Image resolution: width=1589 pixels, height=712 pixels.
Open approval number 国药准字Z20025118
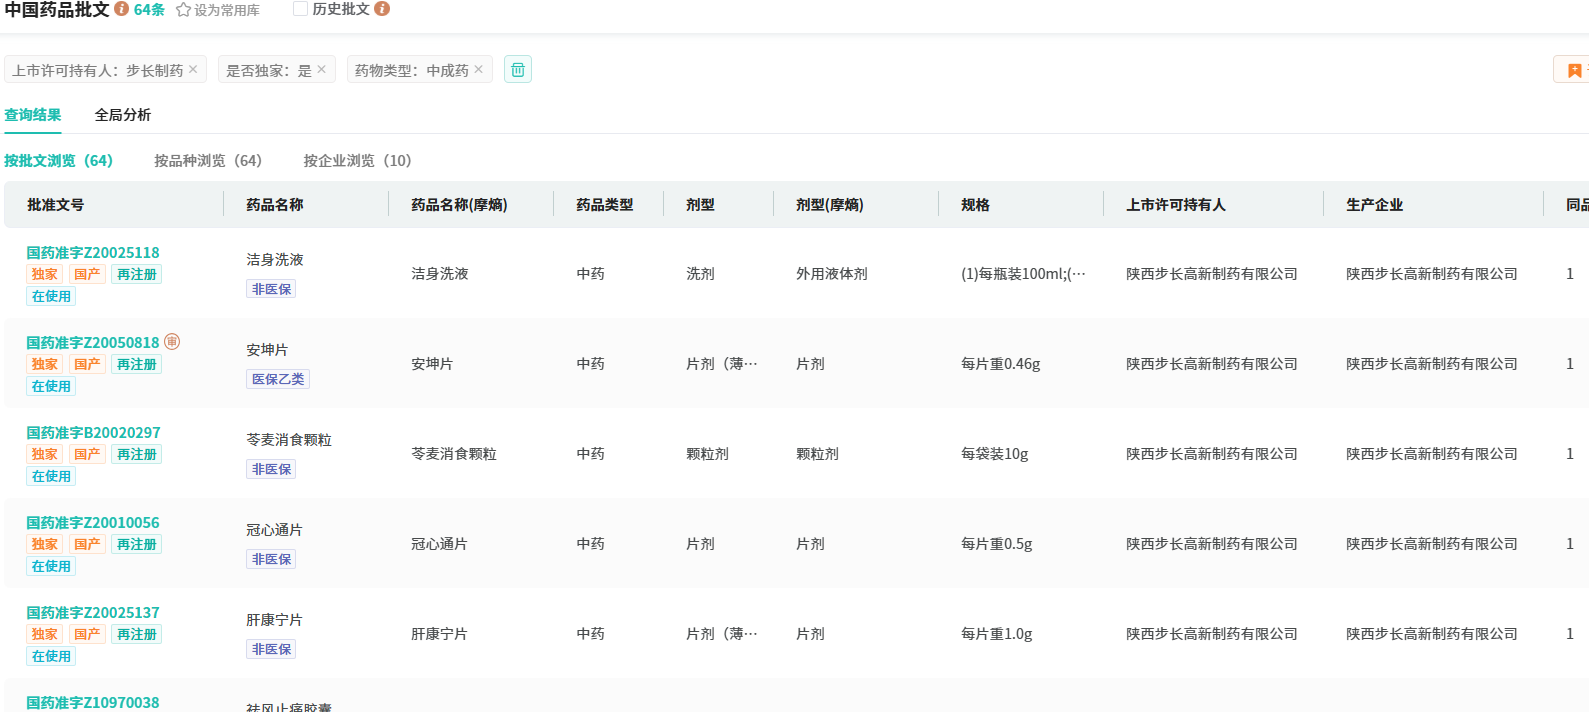pos(93,253)
